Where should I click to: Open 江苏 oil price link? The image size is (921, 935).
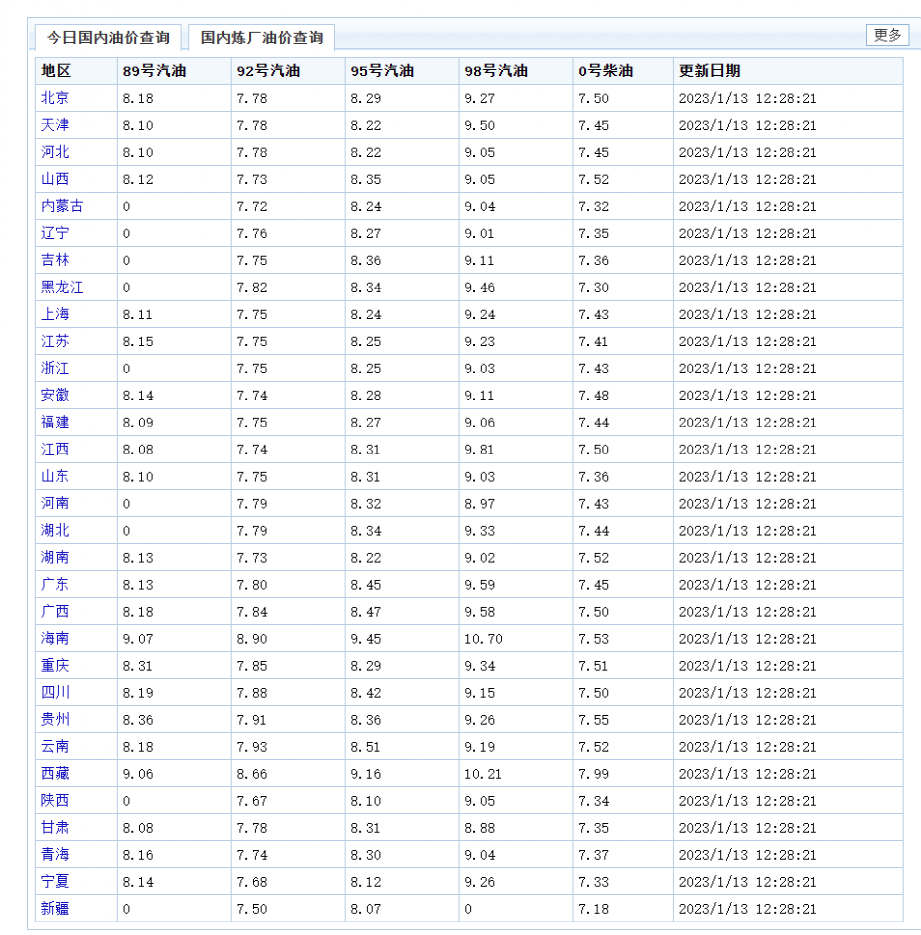point(55,341)
